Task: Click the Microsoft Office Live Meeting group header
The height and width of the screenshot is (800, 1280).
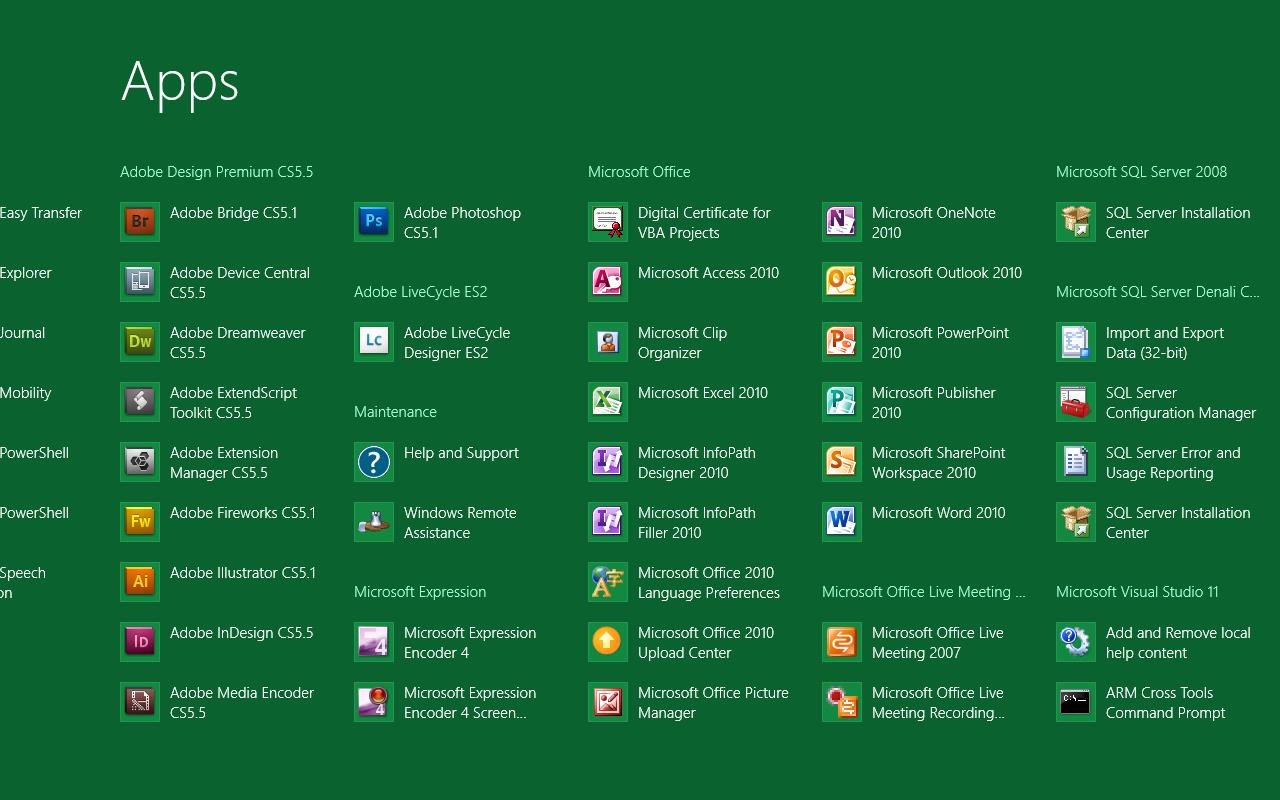Action: (923, 592)
